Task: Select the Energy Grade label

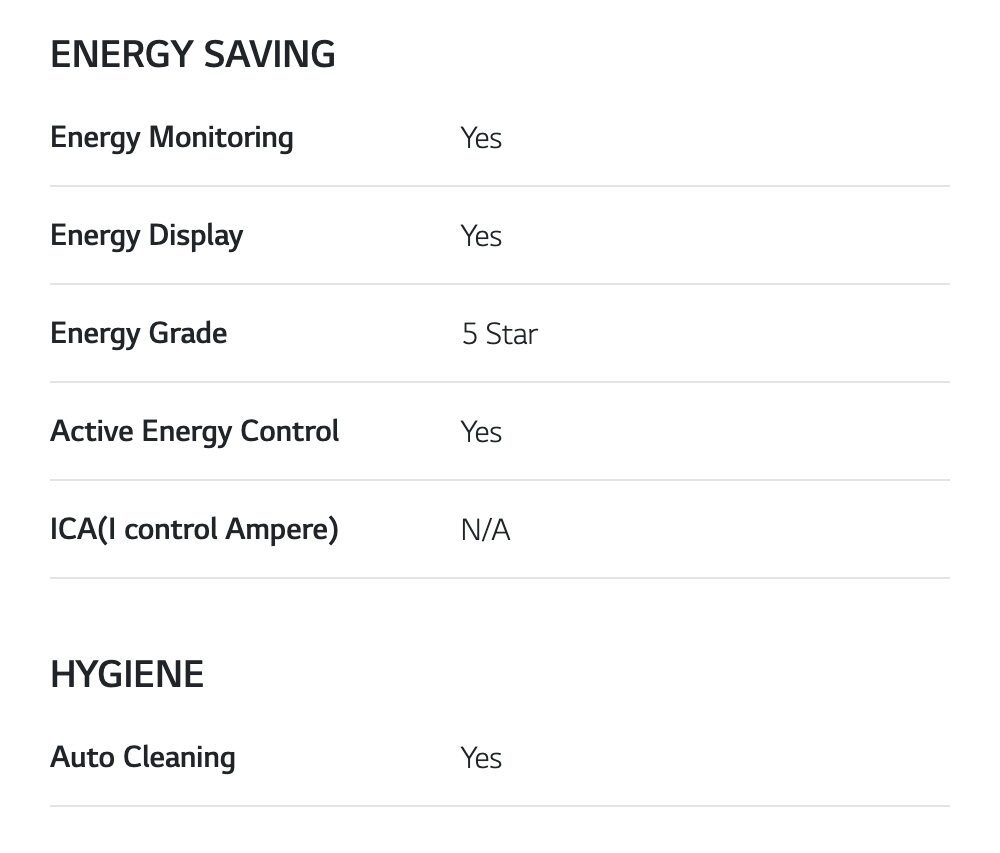Action: pos(138,333)
